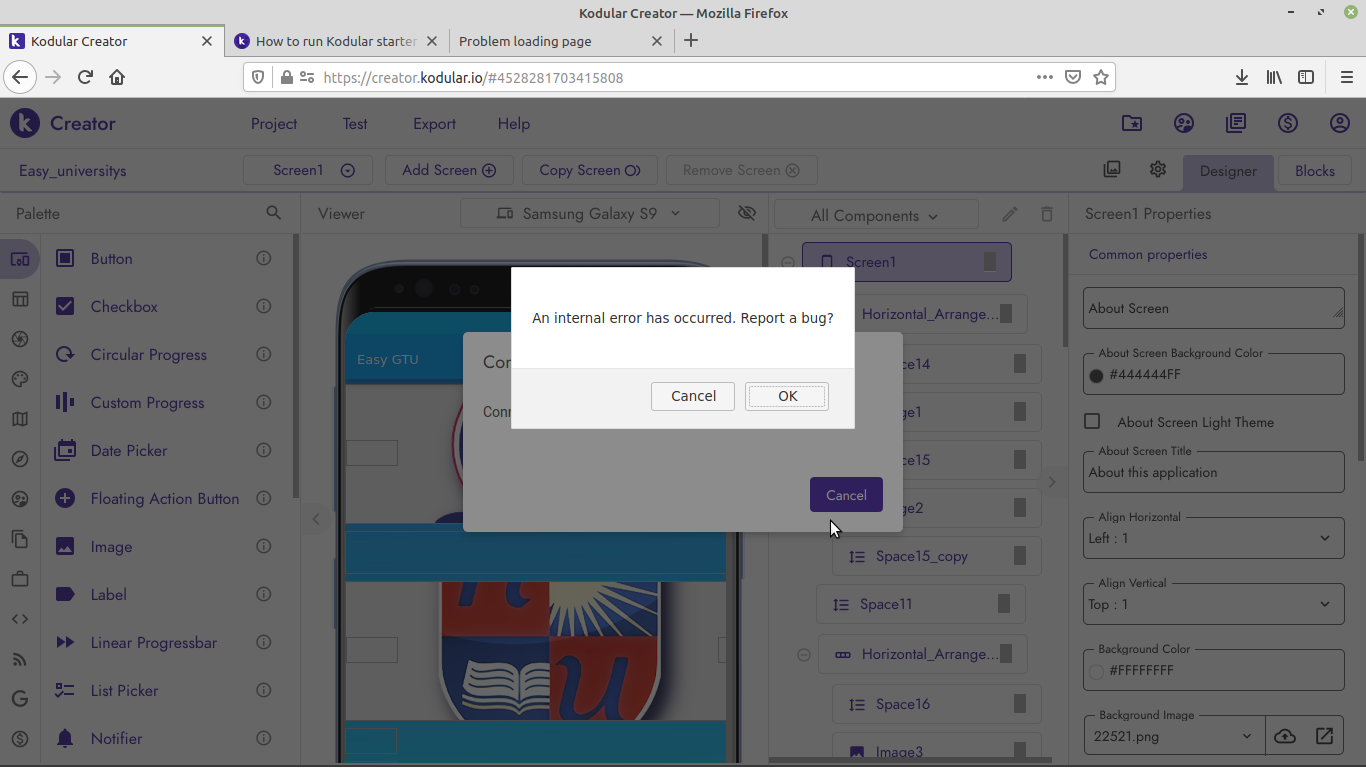Open the Export menu
This screenshot has height=768, width=1366.
point(434,124)
